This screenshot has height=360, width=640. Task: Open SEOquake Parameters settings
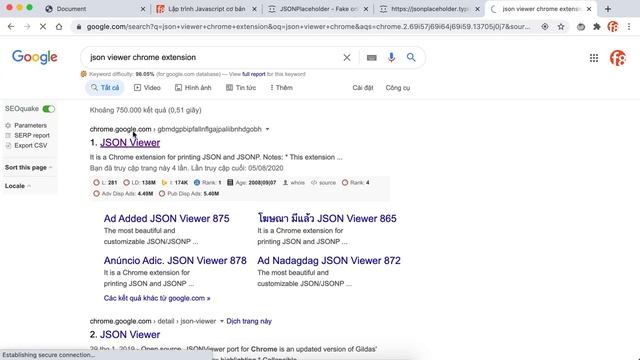click(x=30, y=125)
